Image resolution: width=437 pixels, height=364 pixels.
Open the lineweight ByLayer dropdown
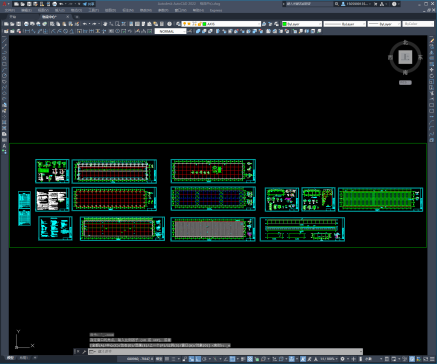[384, 24]
